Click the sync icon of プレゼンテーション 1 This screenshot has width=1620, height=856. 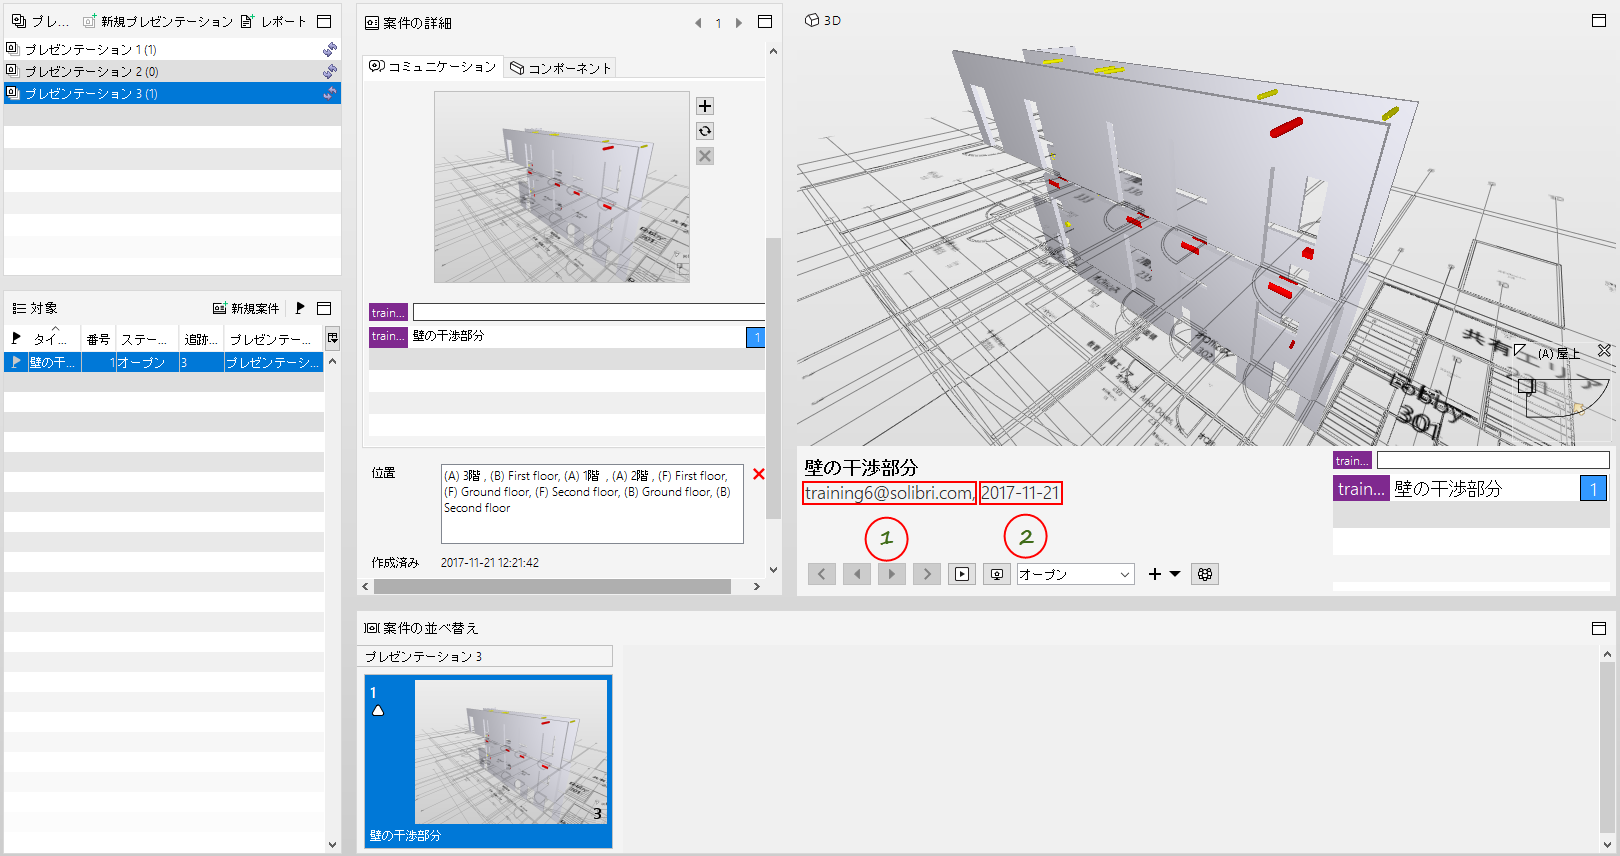(x=329, y=49)
